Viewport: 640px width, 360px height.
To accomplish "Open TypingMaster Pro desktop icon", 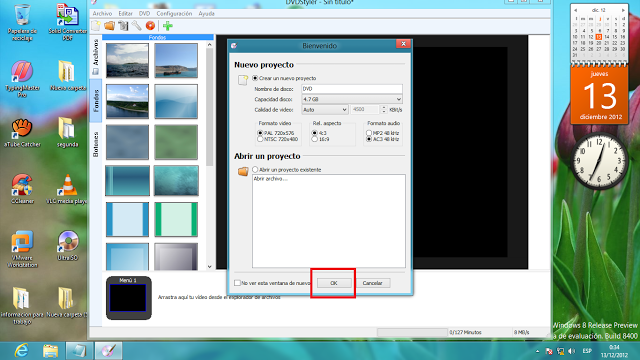I will tap(22, 79).
